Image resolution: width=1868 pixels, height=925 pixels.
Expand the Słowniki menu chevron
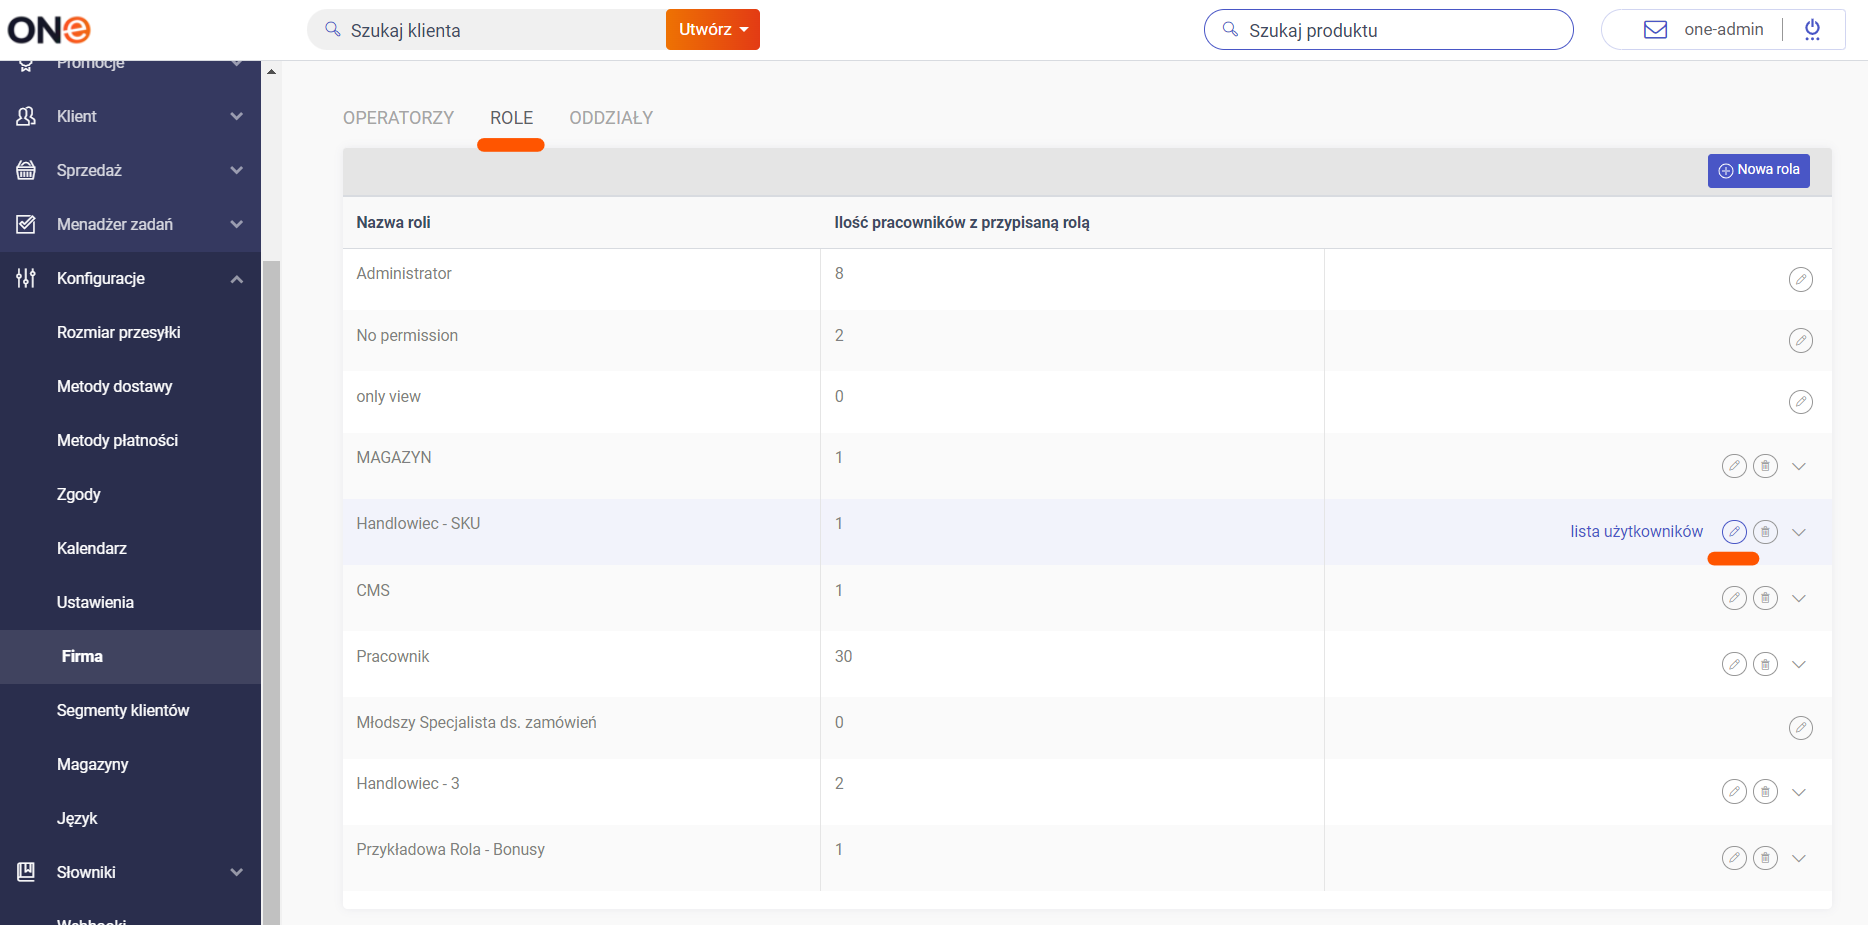pos(237,872)
